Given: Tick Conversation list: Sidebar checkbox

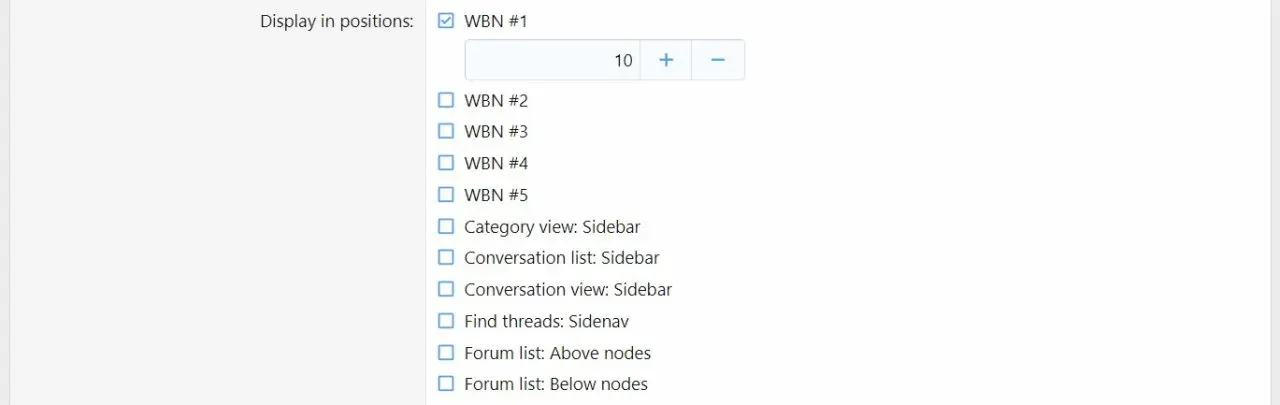Looking at the screenshot, I should point(446,257).
